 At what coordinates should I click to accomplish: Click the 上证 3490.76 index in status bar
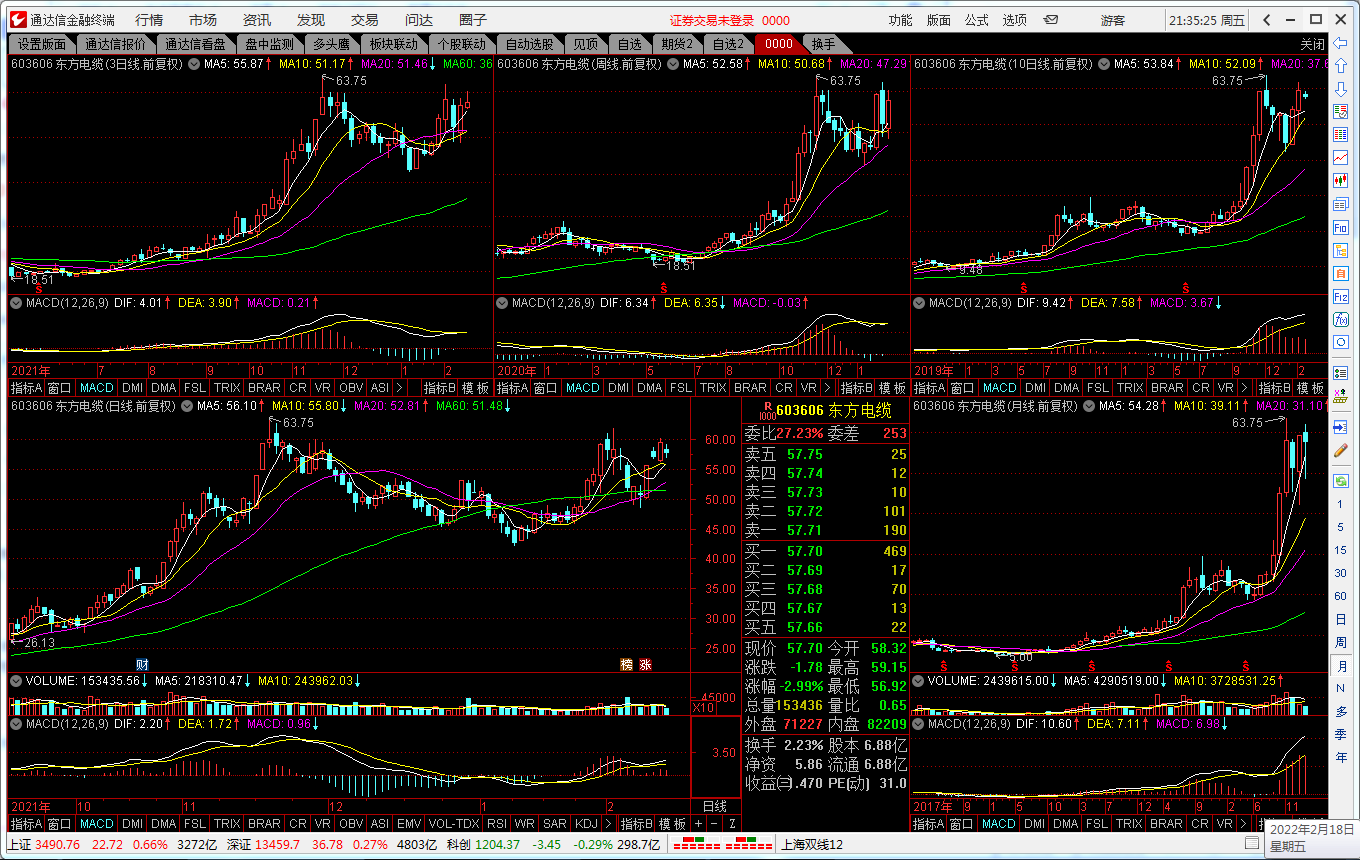pyautogui.click(x=43, y=845)
